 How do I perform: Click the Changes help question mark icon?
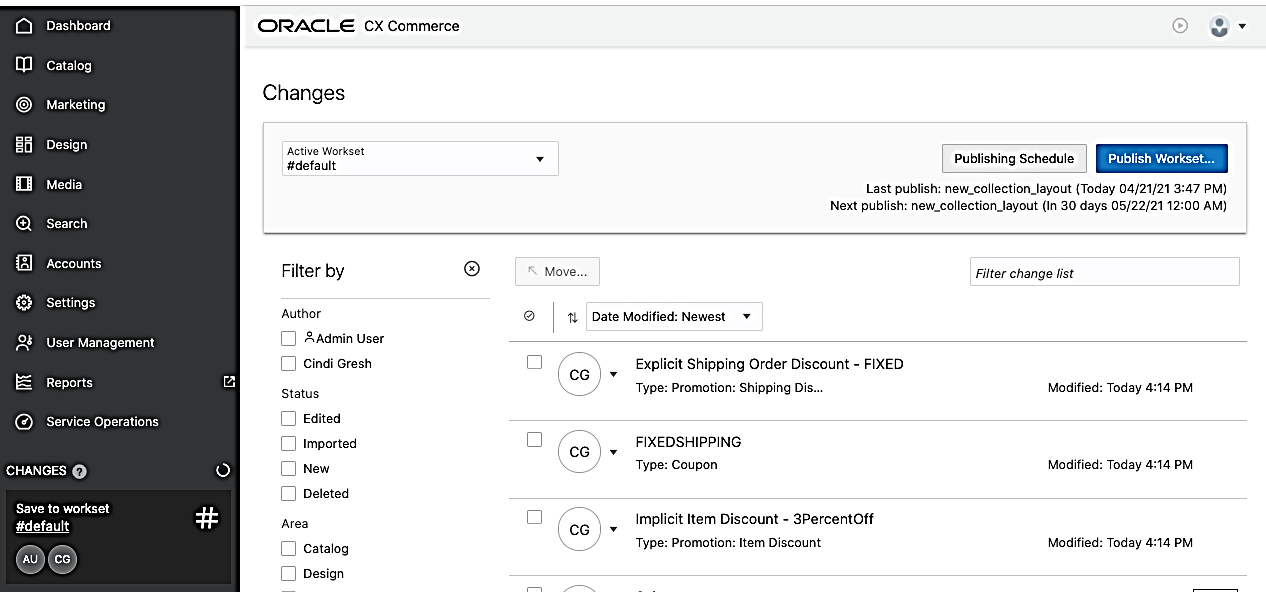click(x=80, y=471)
